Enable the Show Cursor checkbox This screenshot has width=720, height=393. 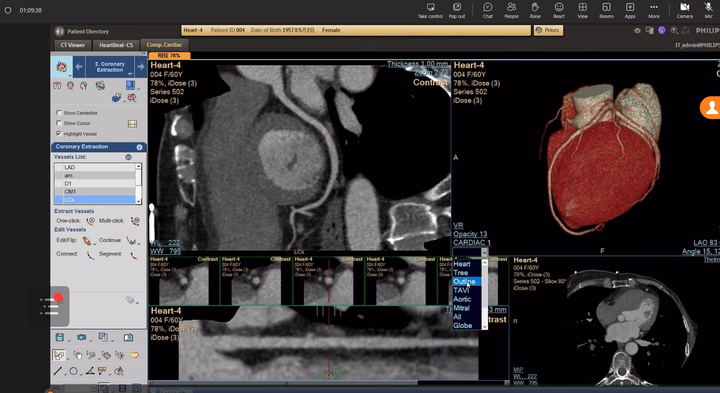tap(59, 123)
